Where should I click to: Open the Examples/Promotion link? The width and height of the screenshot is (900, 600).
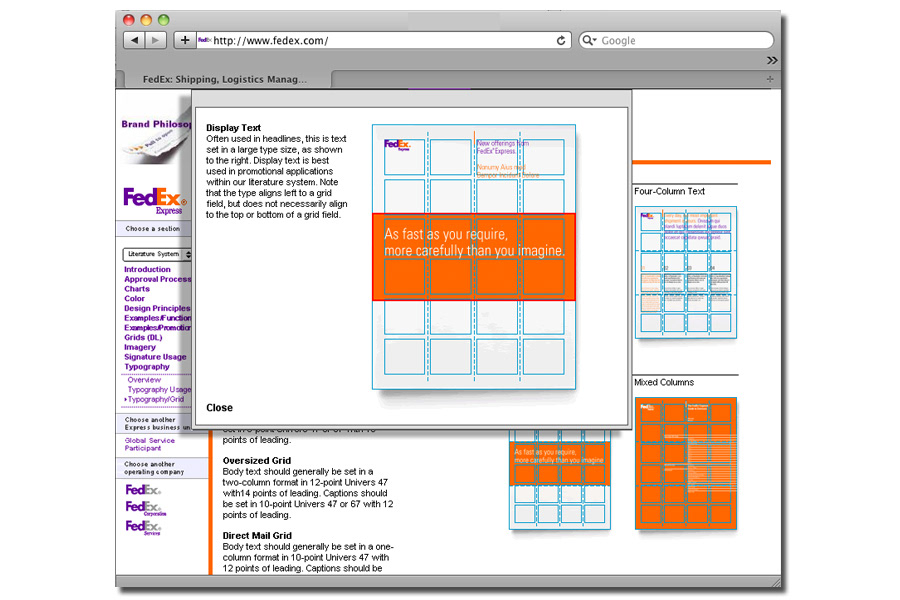(x=158, y=328)
